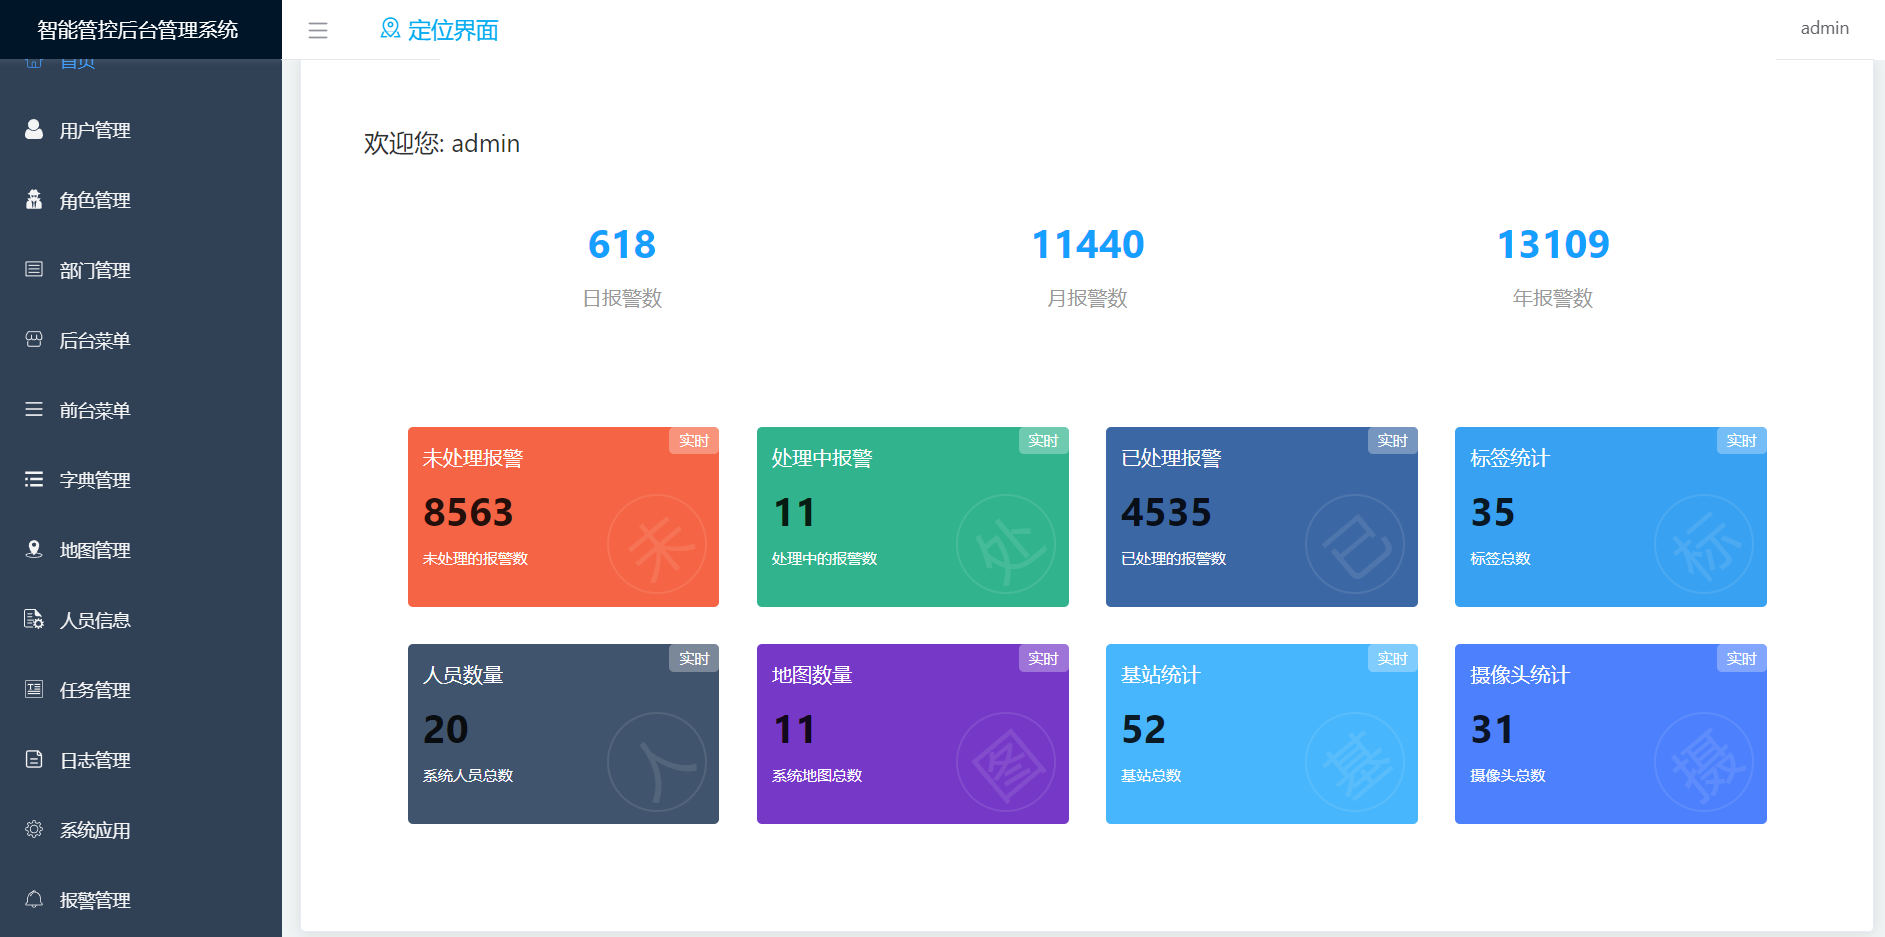Open 任务管理 sidebar menu item

pos(95,691)
